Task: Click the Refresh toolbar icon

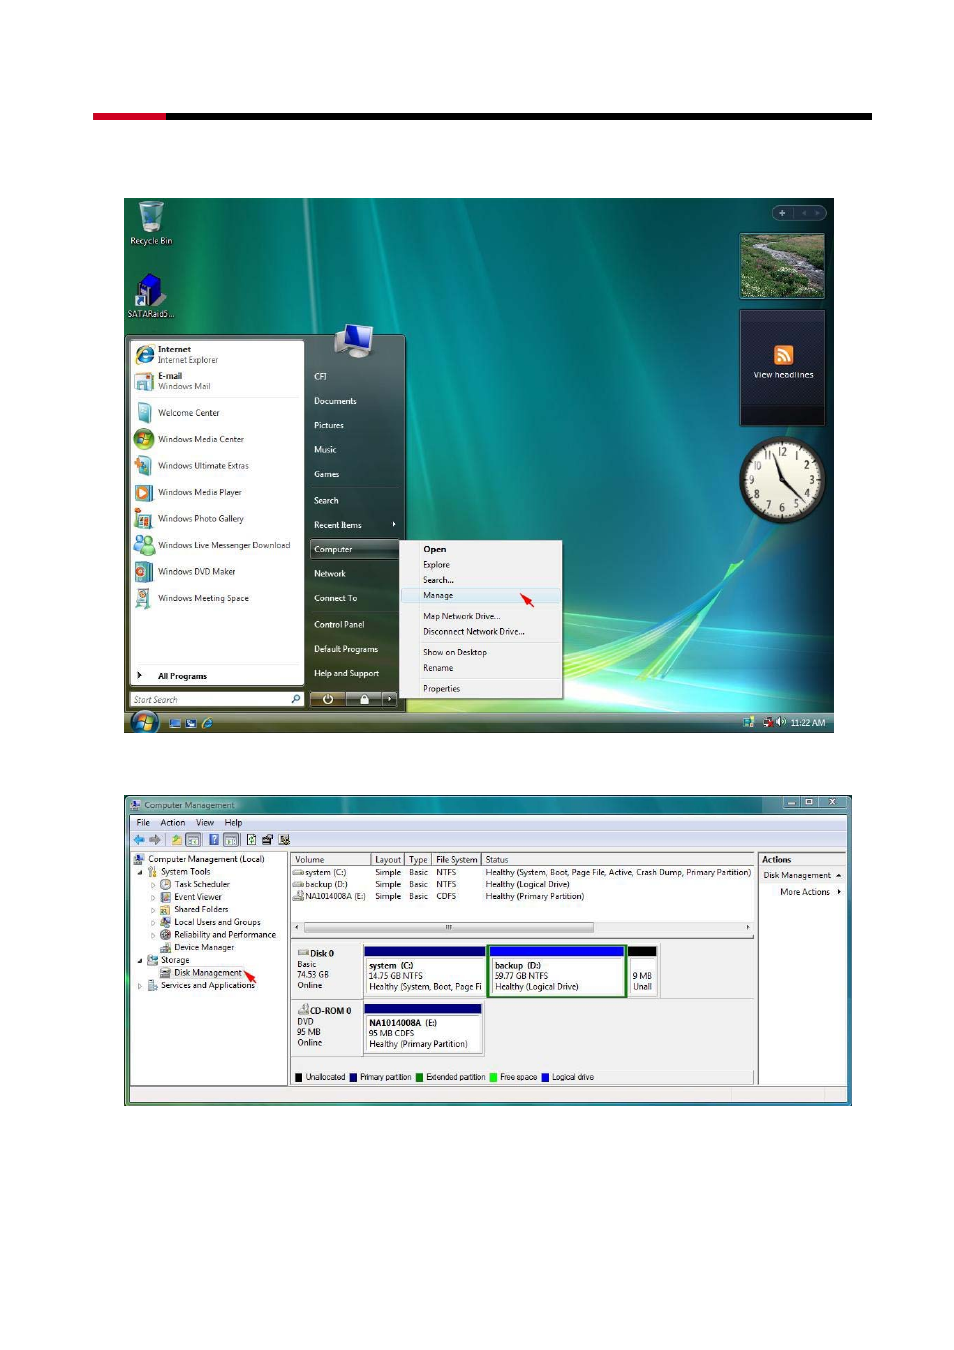Action: pos(251,840)
